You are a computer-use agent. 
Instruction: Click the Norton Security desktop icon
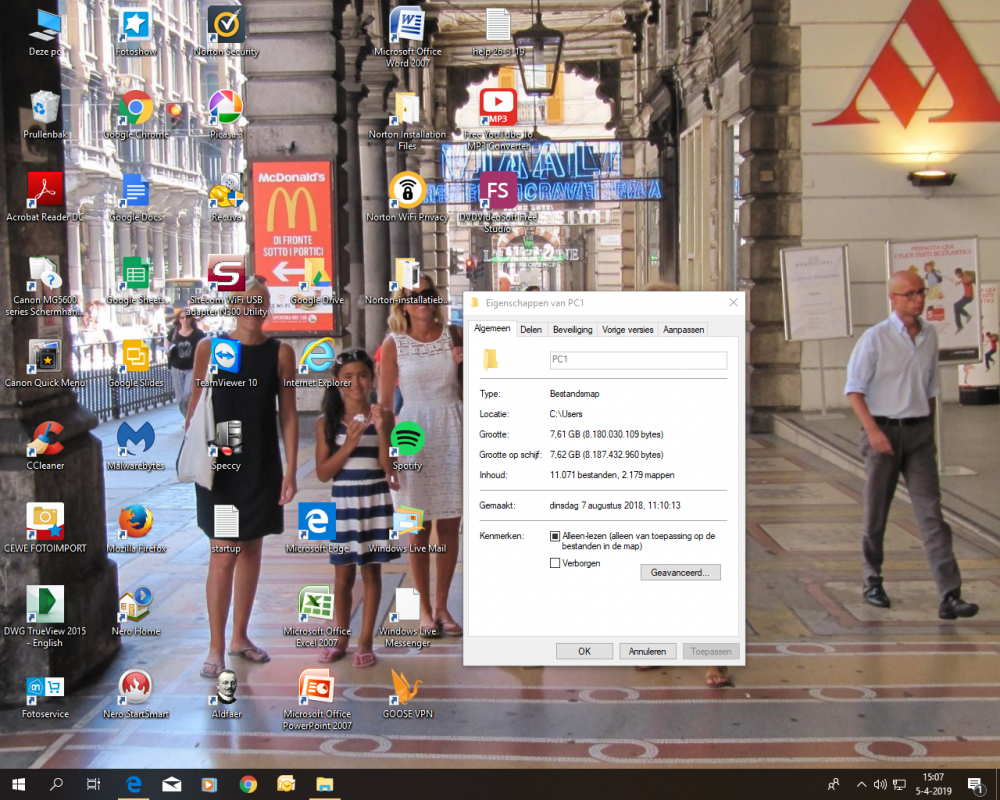pos(226,25)
